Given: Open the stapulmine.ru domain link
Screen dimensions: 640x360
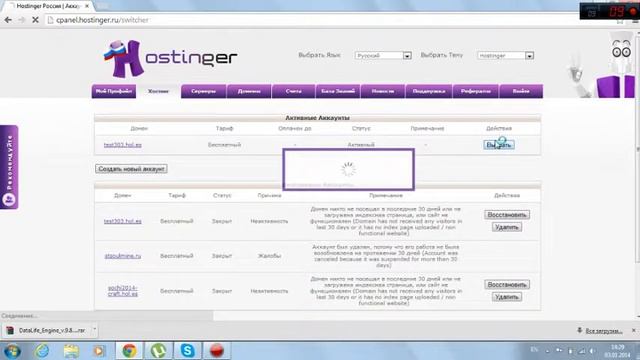Looking at the screenshot, I should 122,256.
